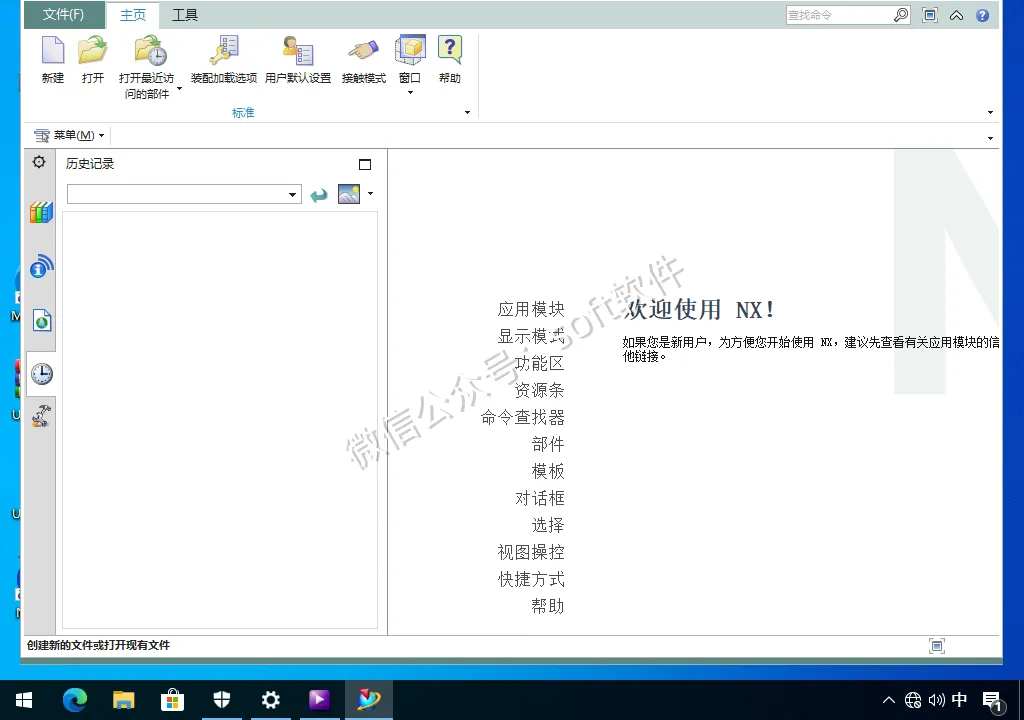1024x720 pixels.
Task: Toggle full screen mode icon in title bar
Action: click(x=930, y=15)
